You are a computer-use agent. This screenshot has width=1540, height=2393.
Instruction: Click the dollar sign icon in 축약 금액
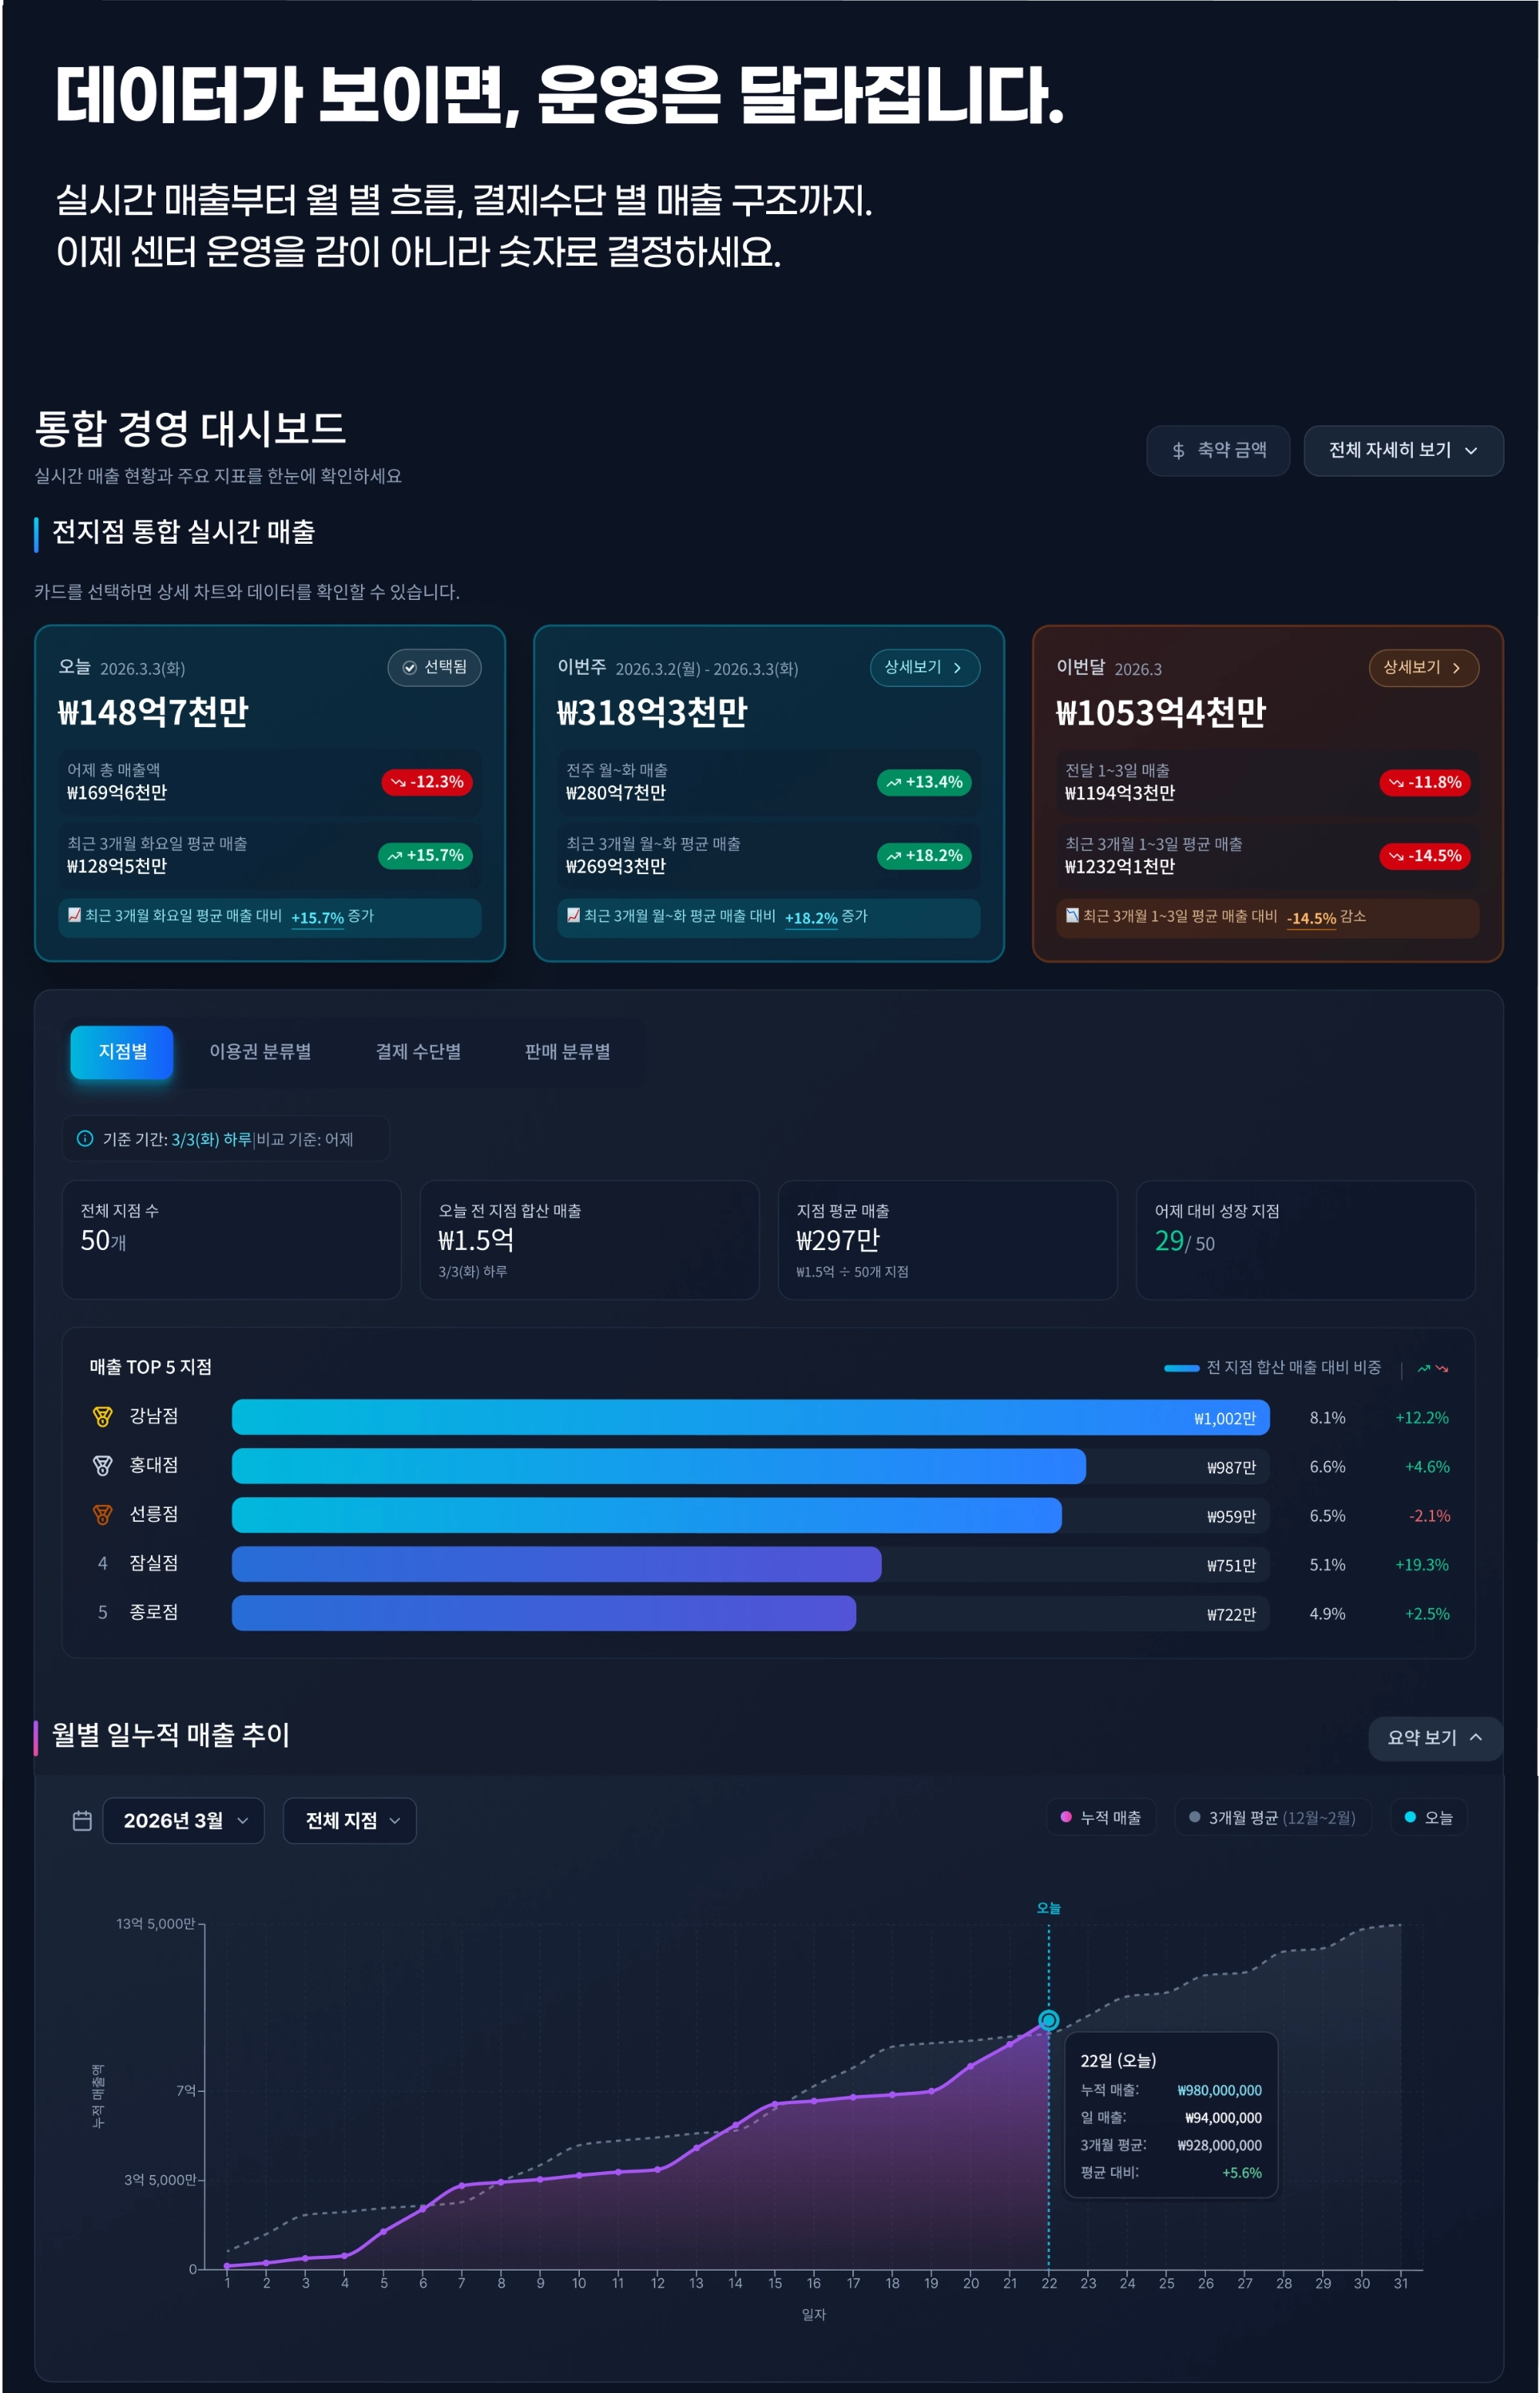tap(1178, 451)
